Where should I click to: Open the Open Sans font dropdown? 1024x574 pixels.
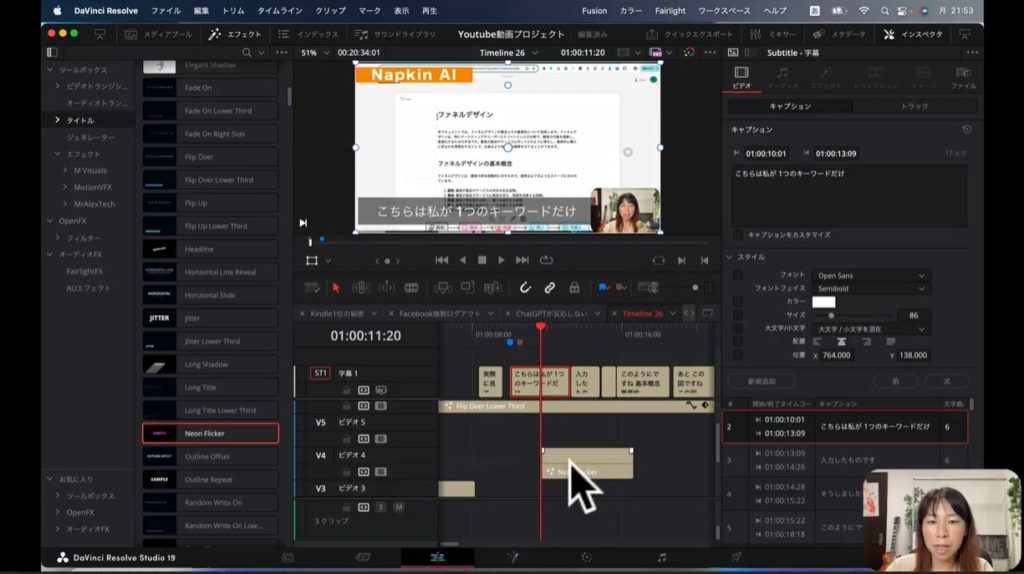point(871,275)
